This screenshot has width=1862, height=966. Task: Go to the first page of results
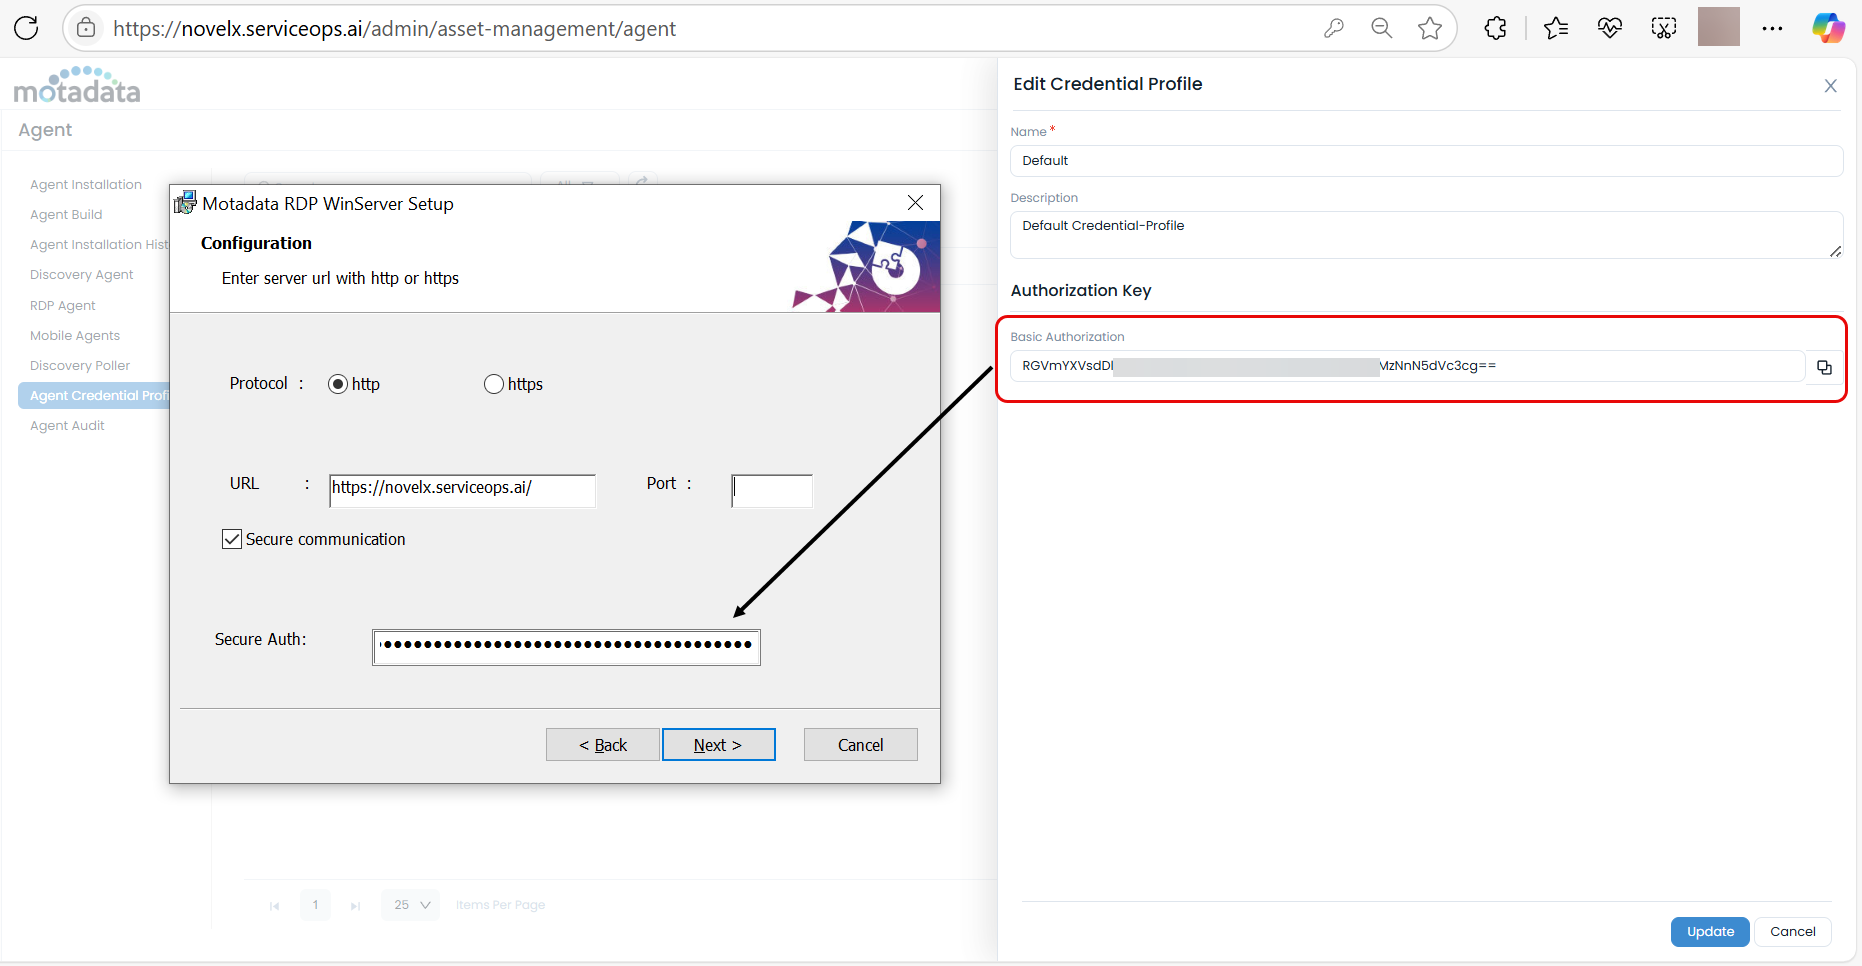point(274,906)
